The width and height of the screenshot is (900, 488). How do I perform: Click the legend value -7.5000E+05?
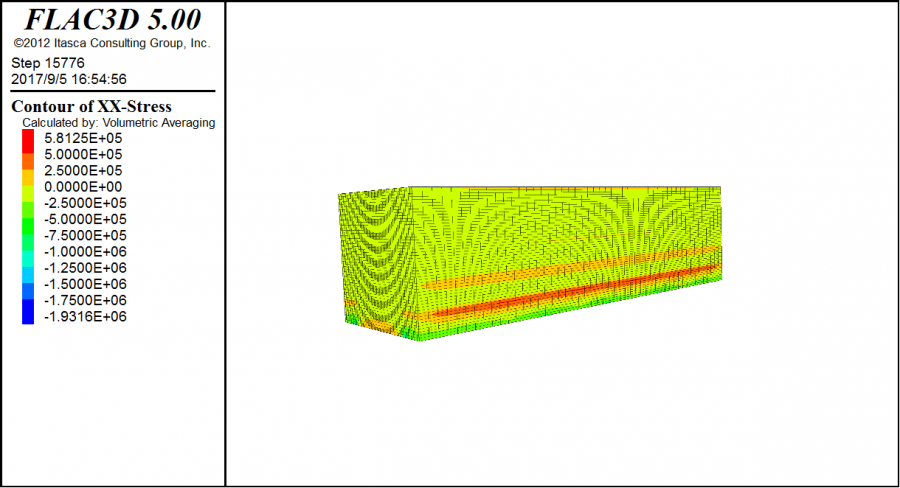pos(85,235)
